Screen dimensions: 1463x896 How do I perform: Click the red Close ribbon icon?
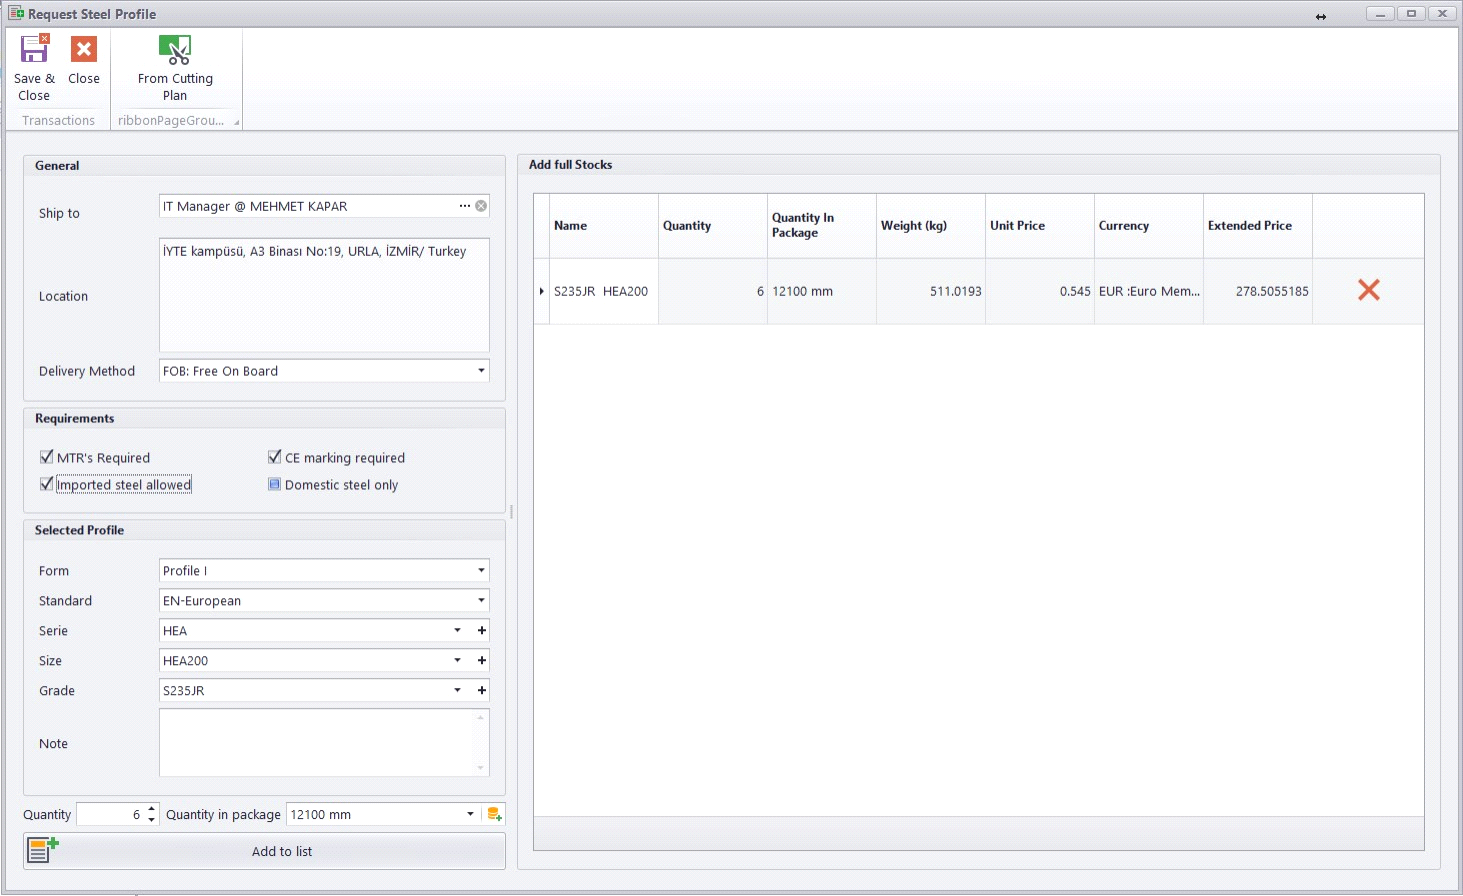(84, 50)
